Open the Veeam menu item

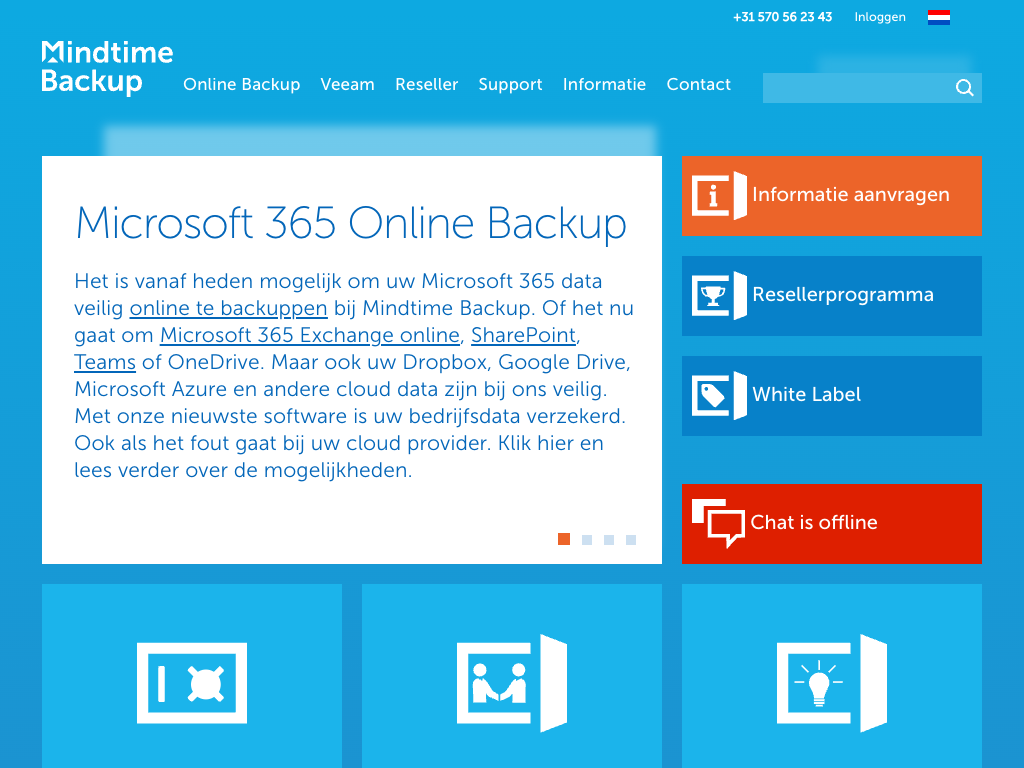pyautogui.click(x=347, y=84)
